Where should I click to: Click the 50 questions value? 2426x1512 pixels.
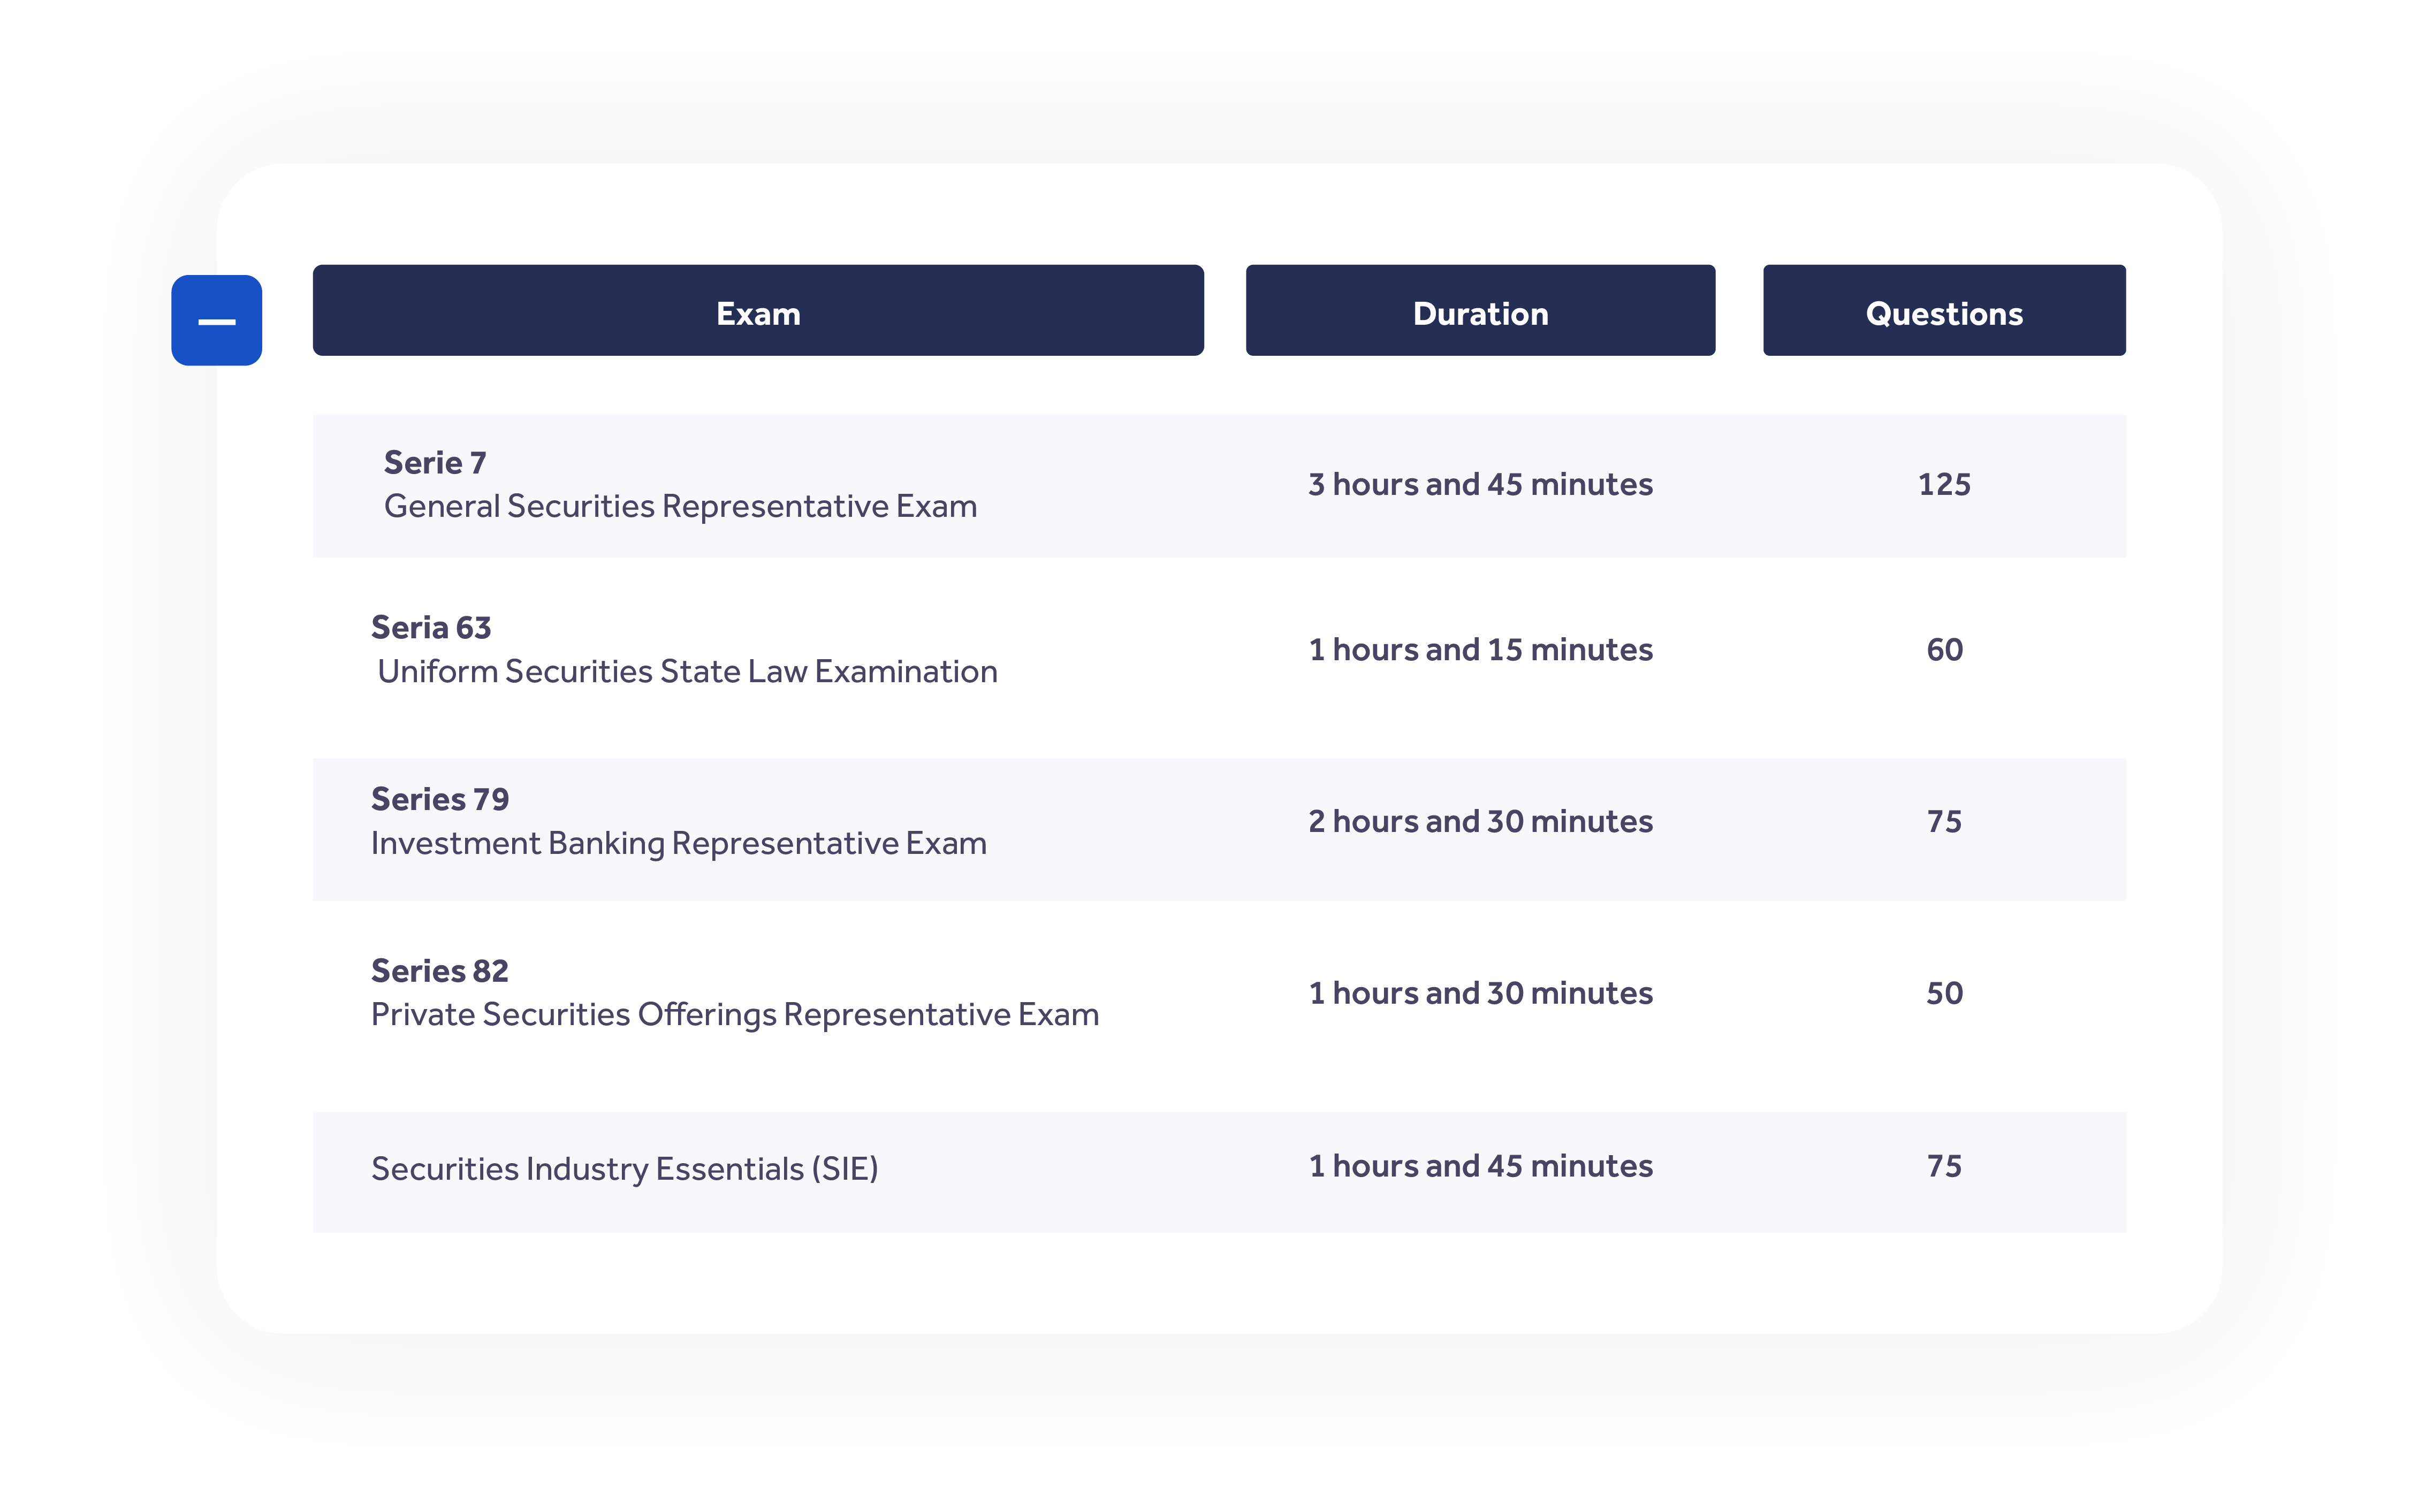(x=1943, y=994)
